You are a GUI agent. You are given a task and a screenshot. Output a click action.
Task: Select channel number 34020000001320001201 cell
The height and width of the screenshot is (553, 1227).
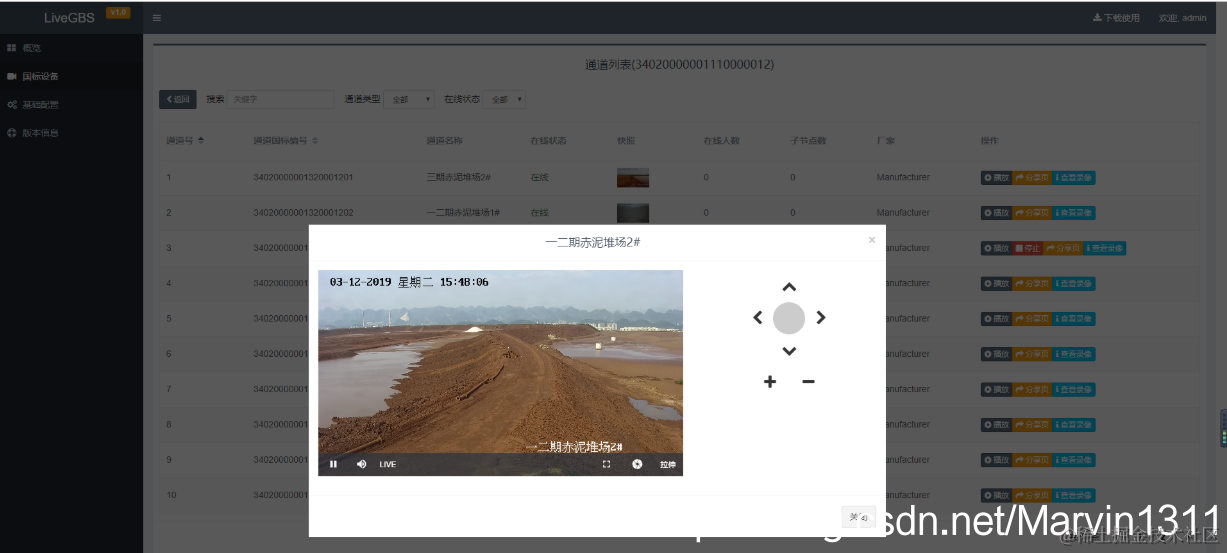(303, 178)
